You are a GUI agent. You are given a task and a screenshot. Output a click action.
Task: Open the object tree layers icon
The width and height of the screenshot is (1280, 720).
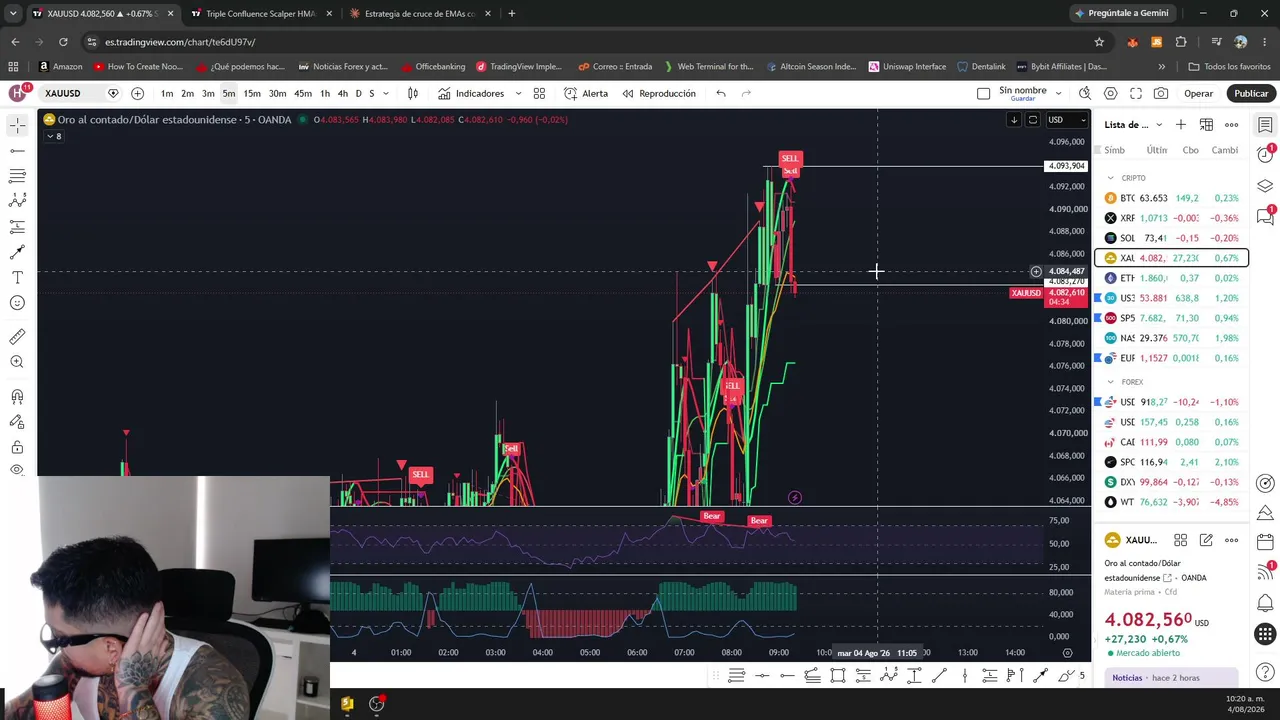tap(1265, 186)
